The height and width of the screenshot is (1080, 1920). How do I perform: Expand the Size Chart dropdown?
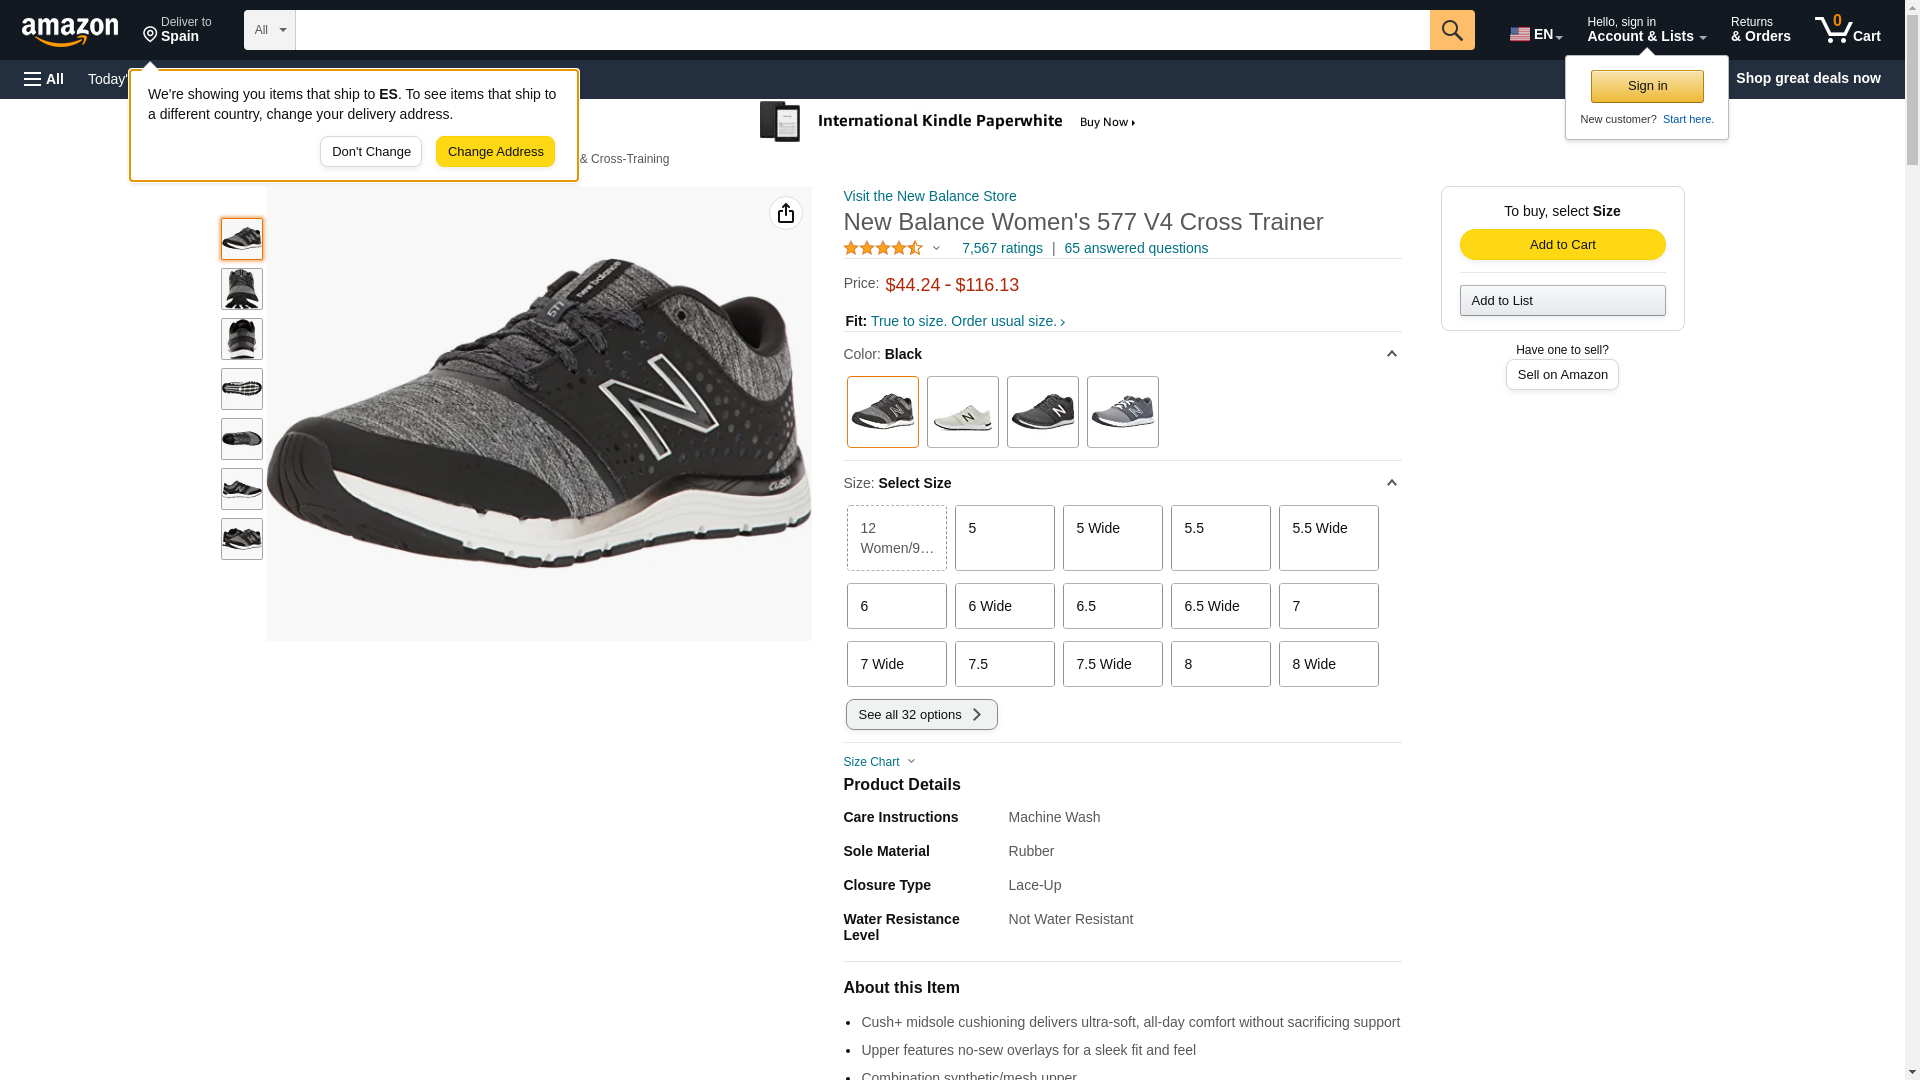click(x=879, y=762)
